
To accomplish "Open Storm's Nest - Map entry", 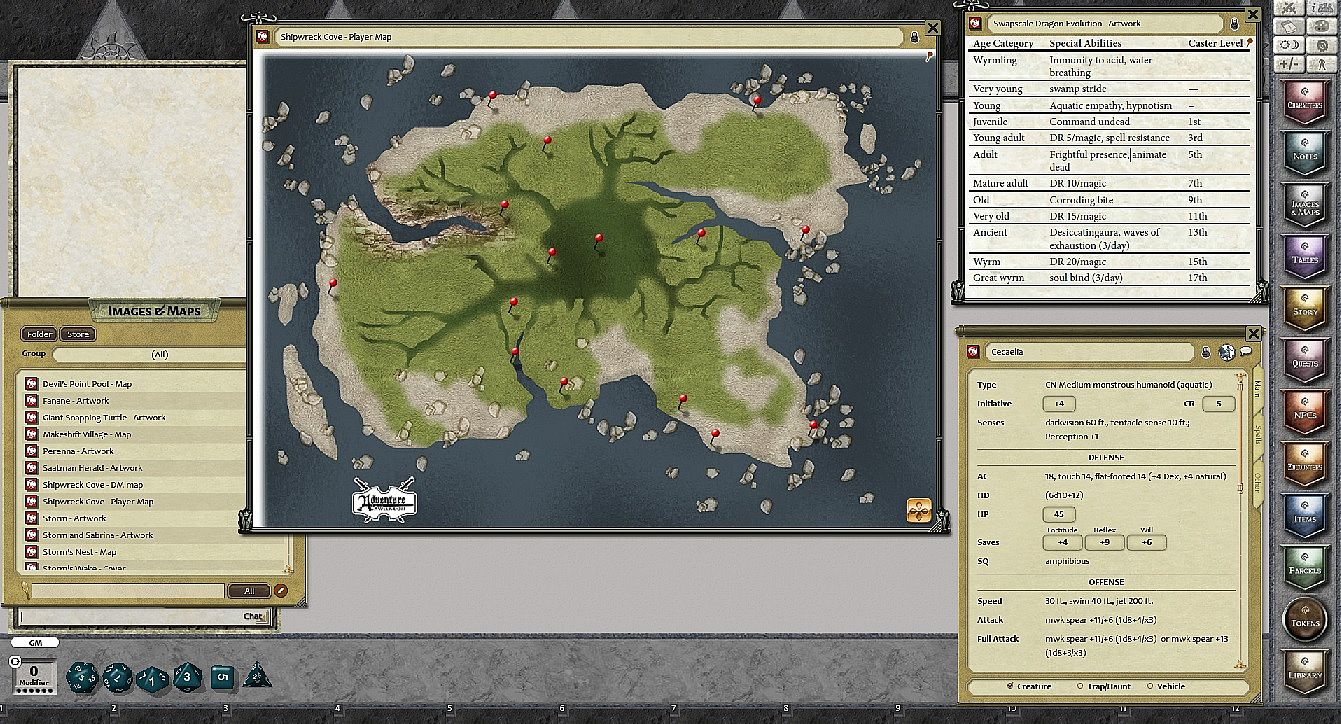I will click(x=80, y=551).
